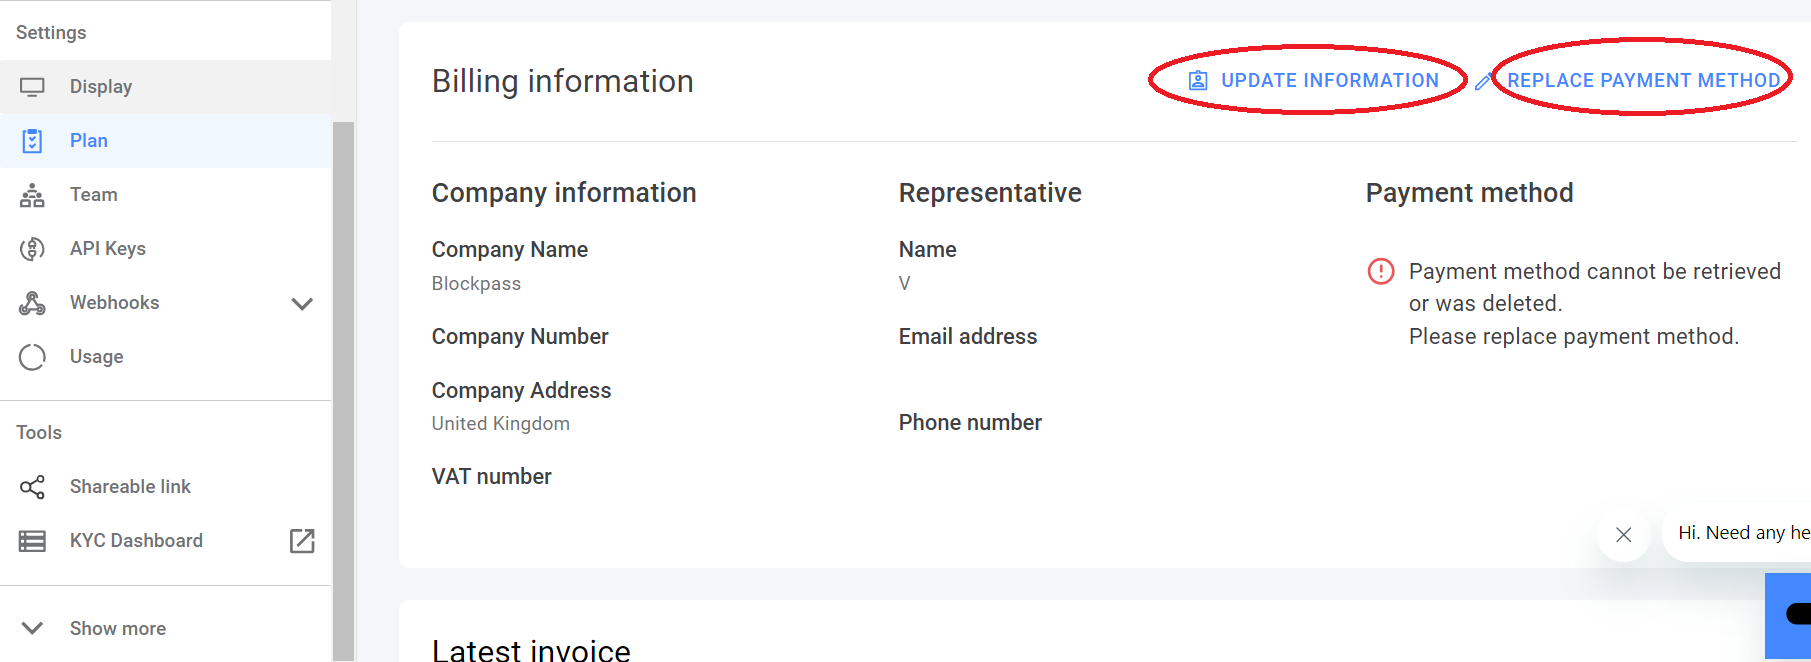This screenshot has height=662, width=1811.
Task: Click REPLACE PAYMENT METHOD button
Action: click(1643, 81)
